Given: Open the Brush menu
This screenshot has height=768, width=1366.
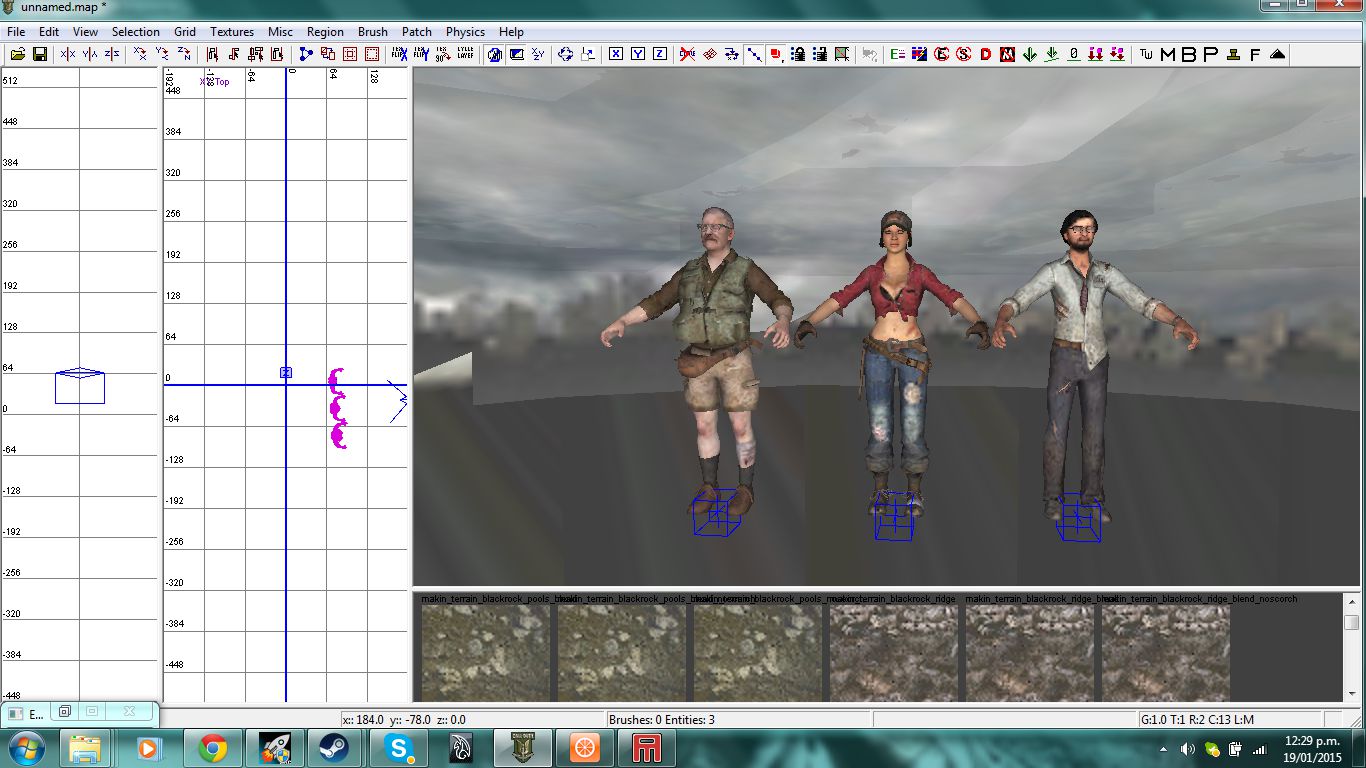Looking at the screenshot, I should [373, 32].
